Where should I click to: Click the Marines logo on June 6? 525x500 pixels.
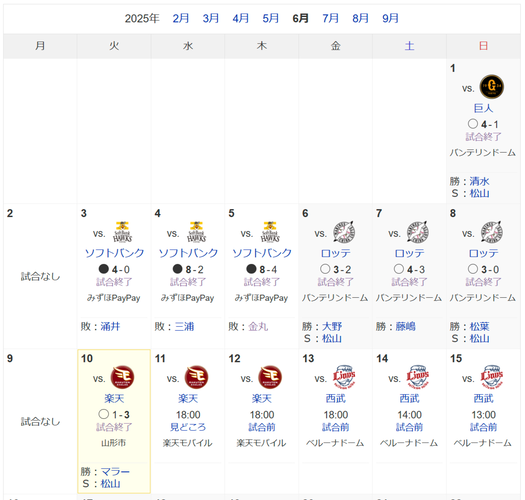tap(344, 232)
